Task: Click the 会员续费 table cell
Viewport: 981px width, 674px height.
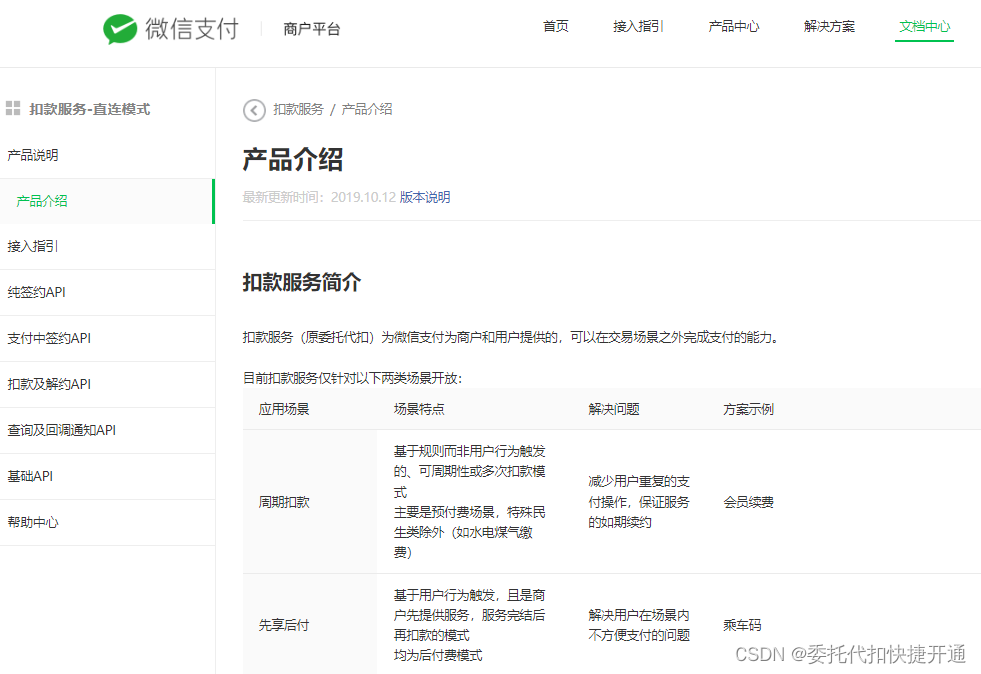Action: point(748,502)
